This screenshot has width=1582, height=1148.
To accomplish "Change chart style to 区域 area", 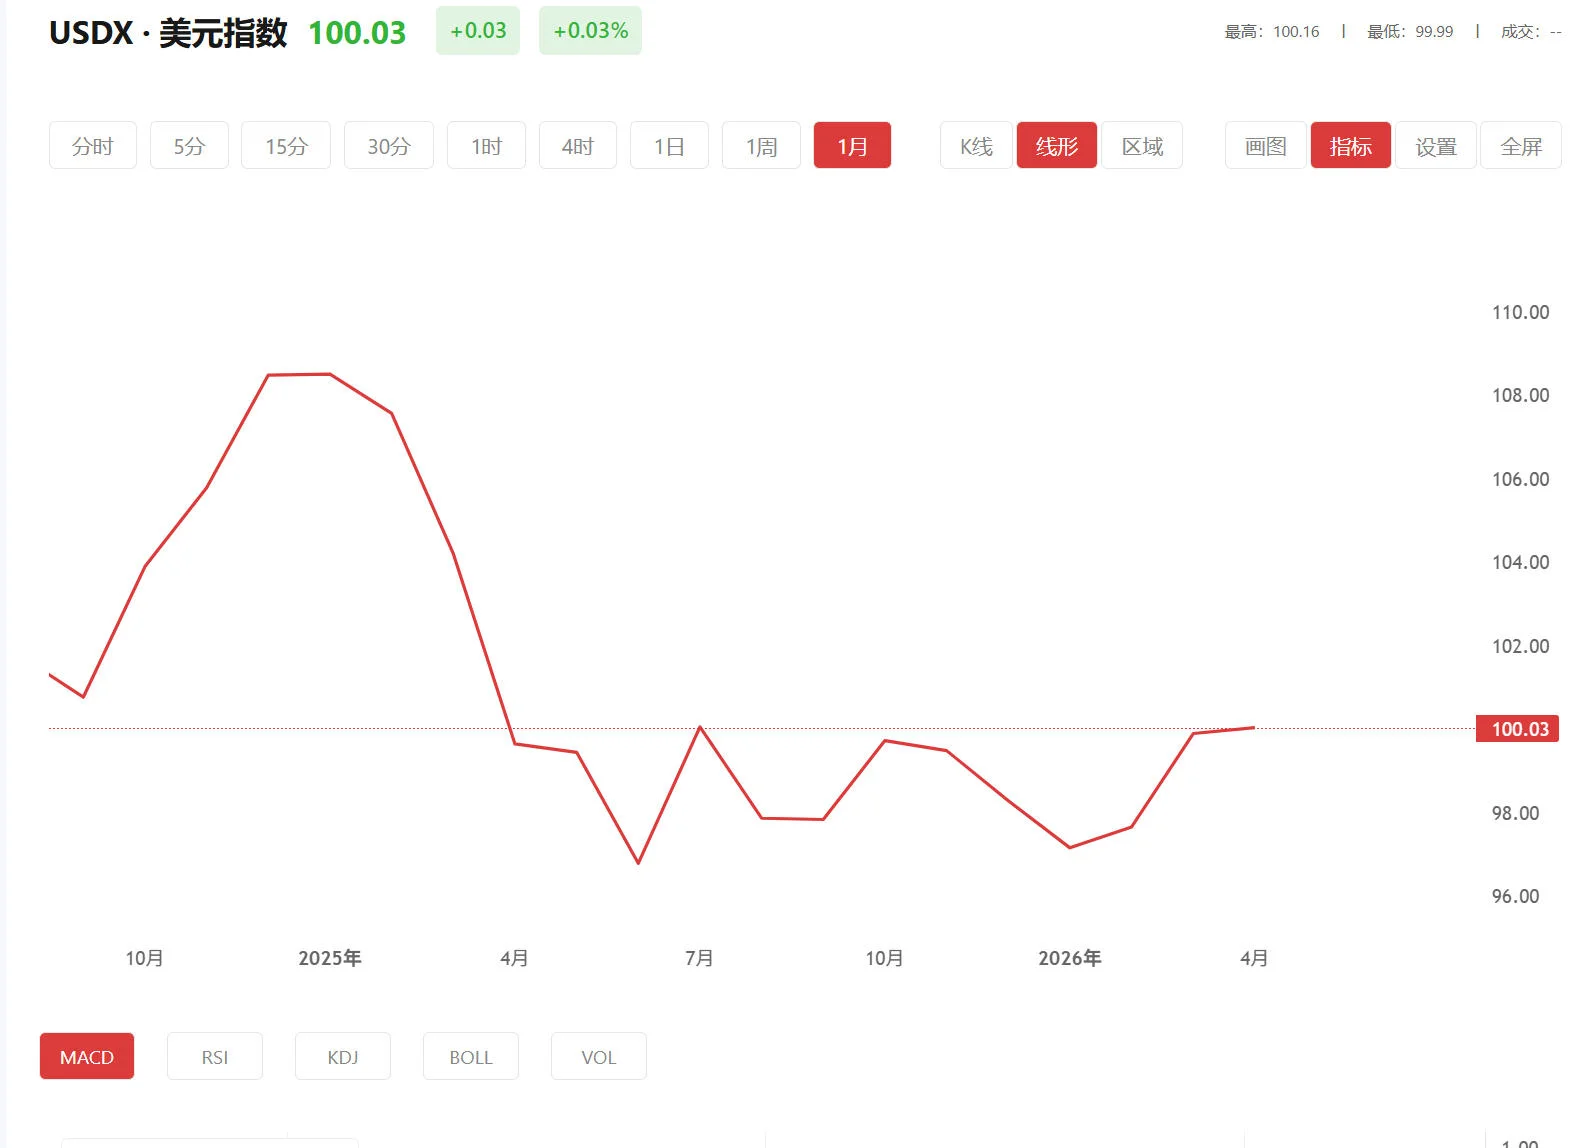I will click(1142, 146).
